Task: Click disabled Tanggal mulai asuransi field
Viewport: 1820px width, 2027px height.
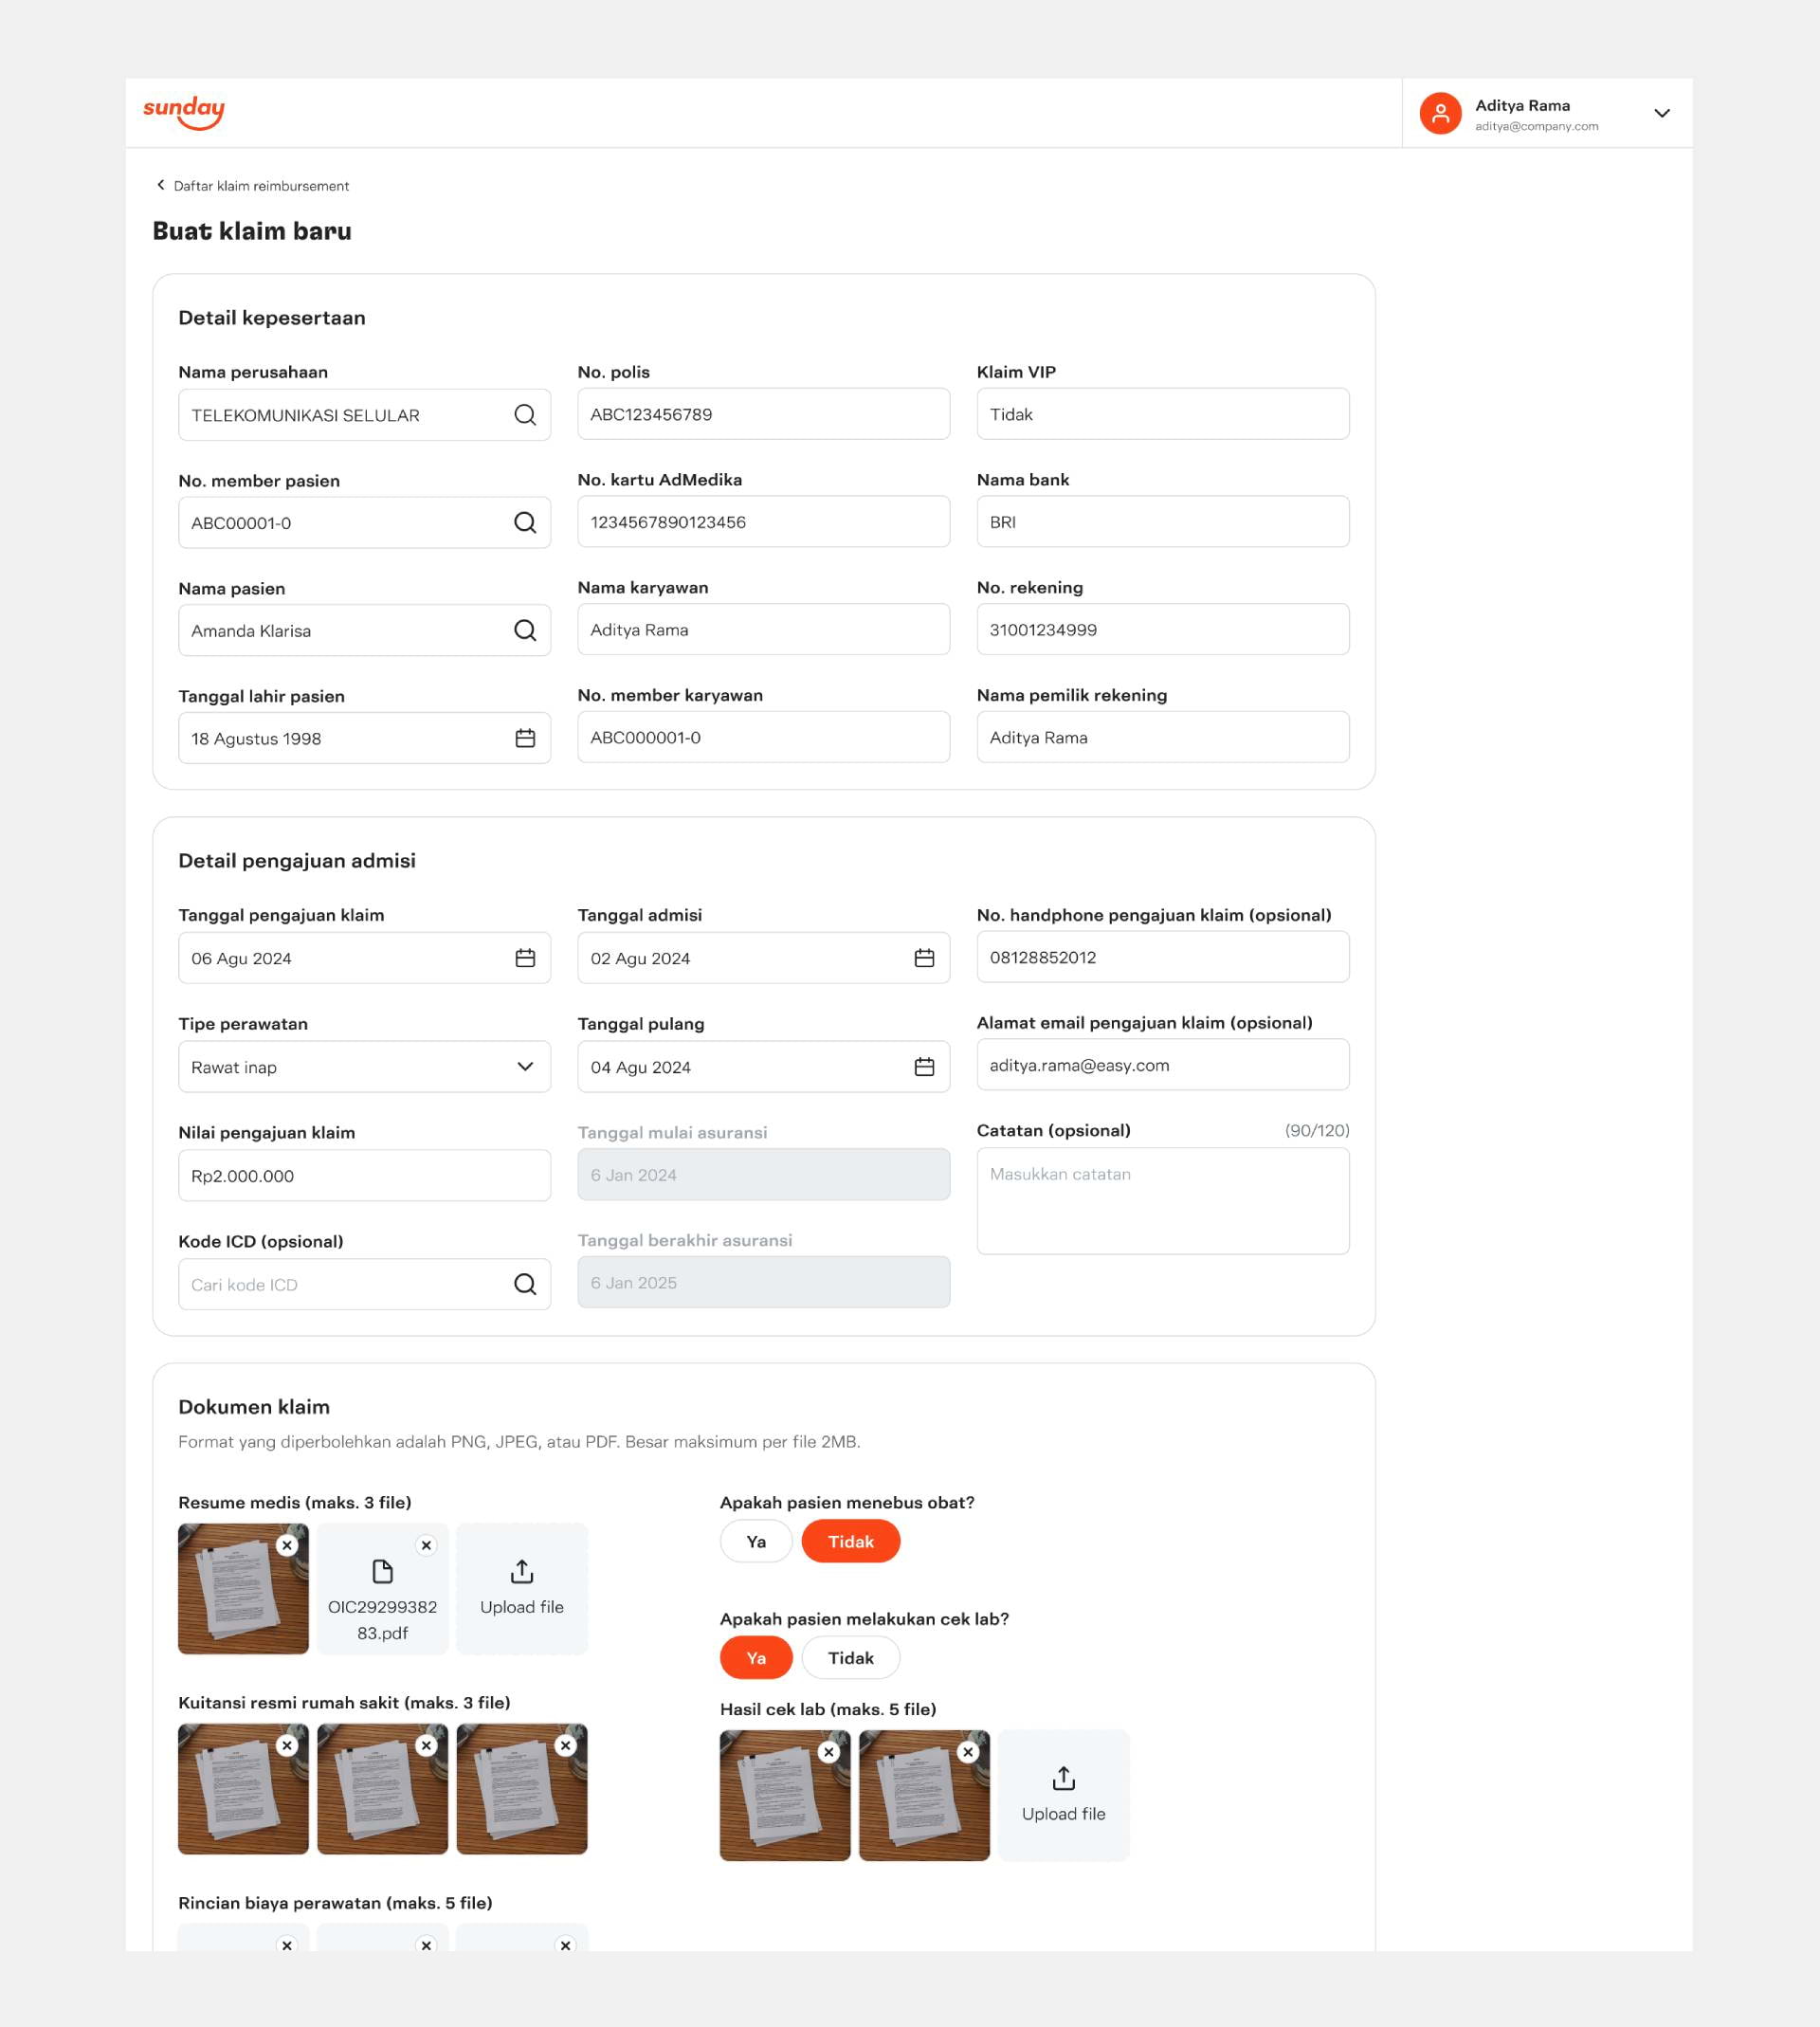Action: coord(763,1175)
